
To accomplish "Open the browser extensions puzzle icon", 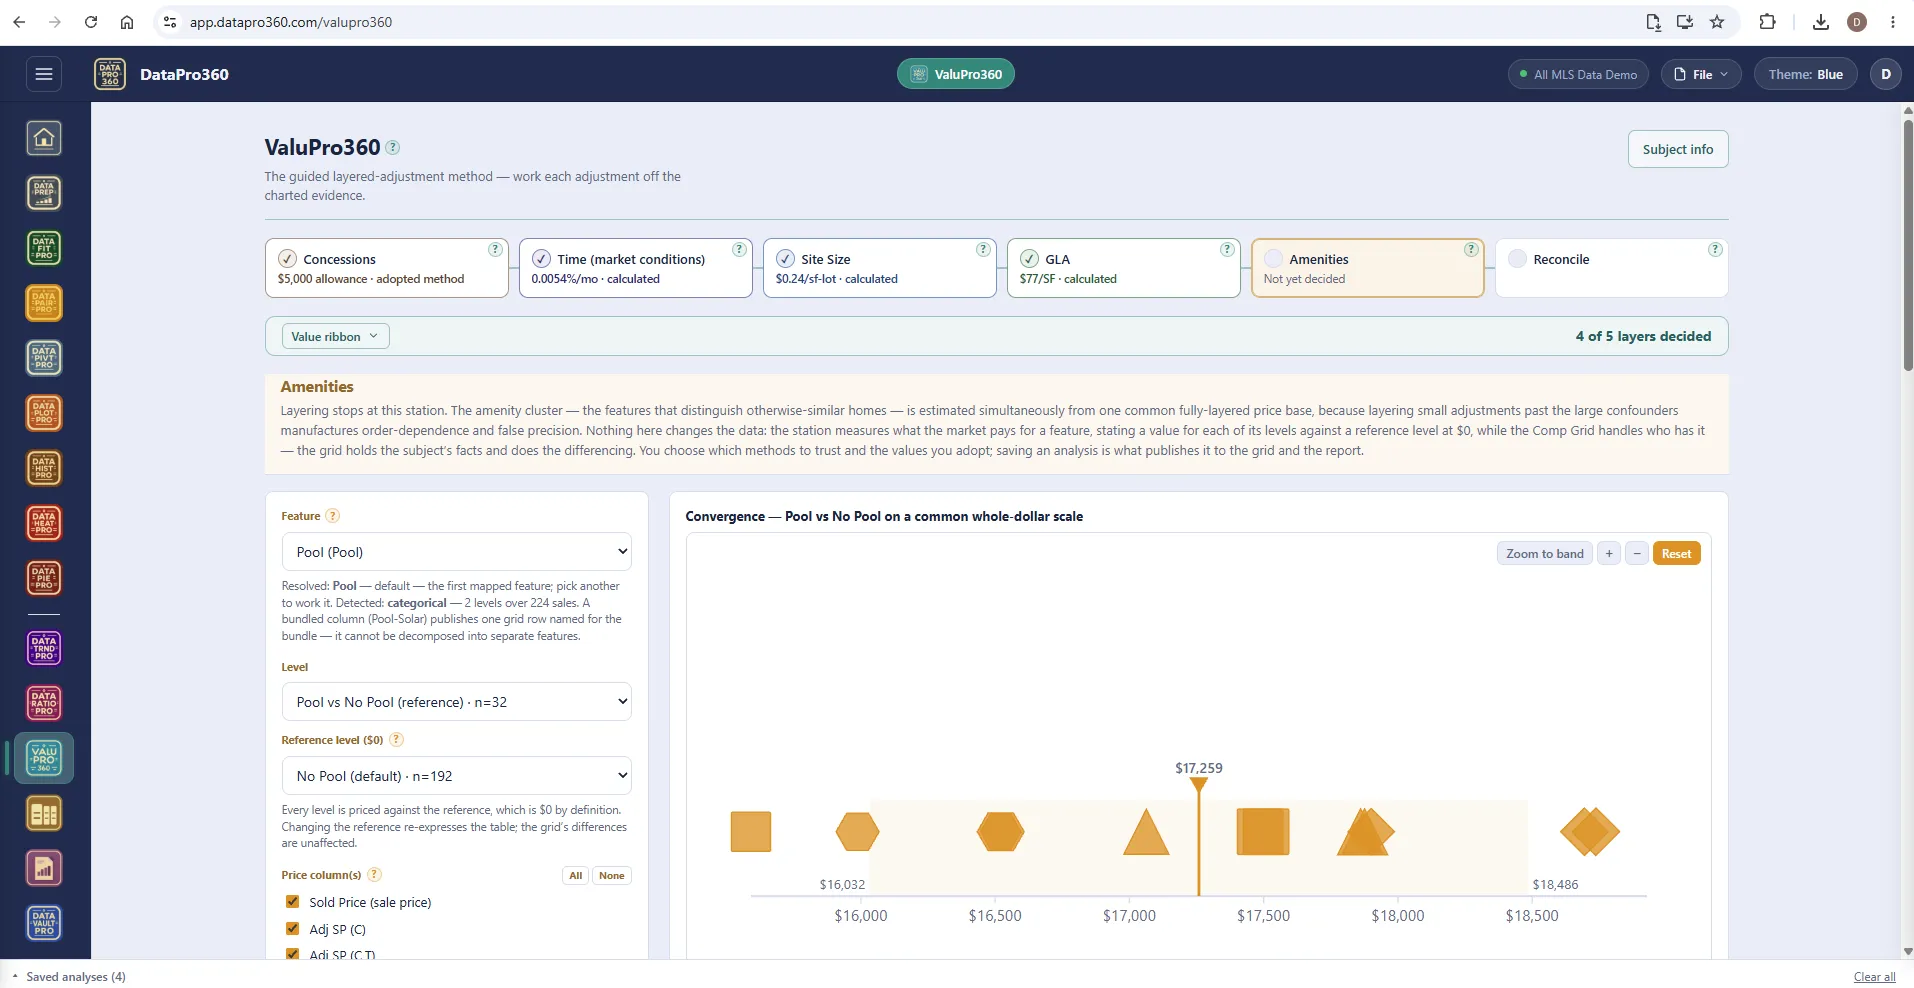I will pyautogui.click(x=1767, y=22).
